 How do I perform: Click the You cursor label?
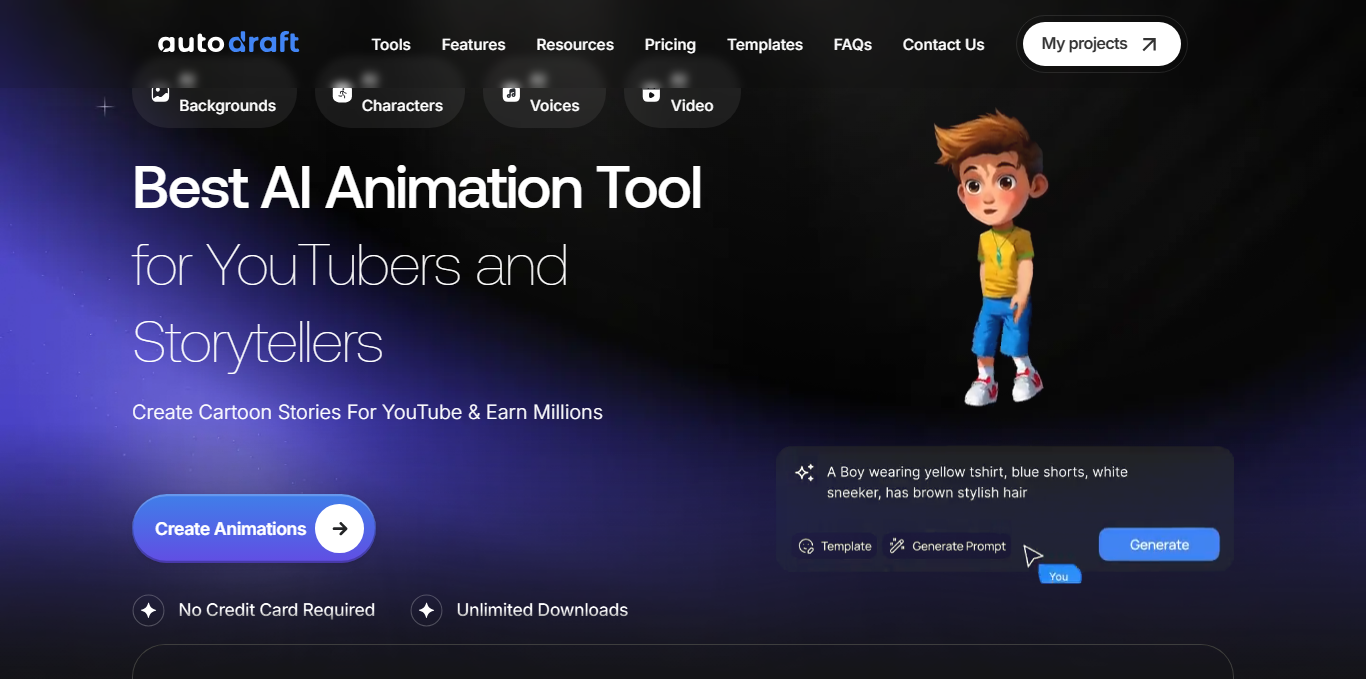(x=1059, y=575)
